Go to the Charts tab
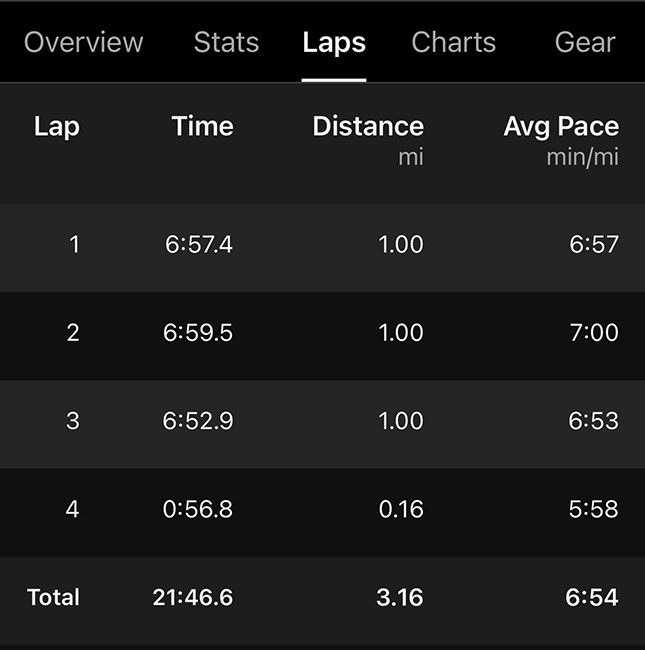Viewport: 645px width, 650px height. click(x=453, y=43)
